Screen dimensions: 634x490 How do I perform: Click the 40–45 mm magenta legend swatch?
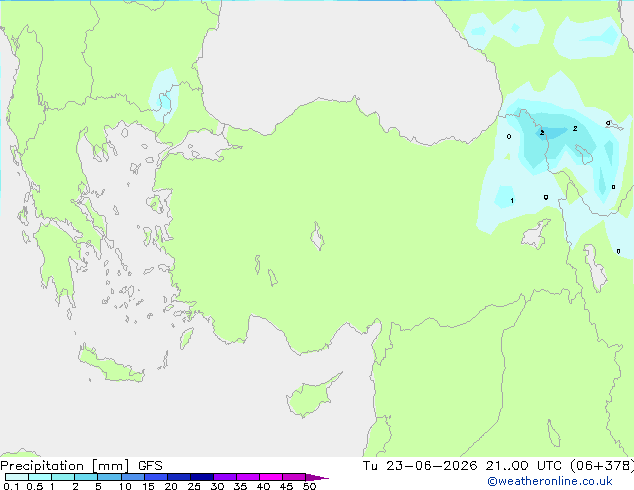point(271,477)
